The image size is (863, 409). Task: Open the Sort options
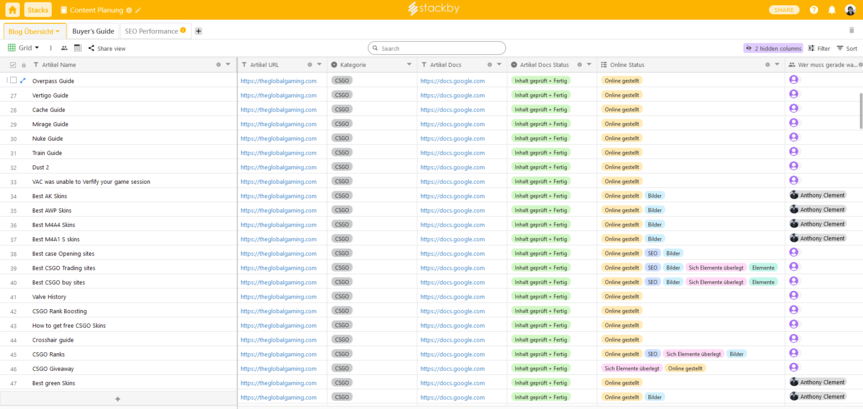pos(846,48)
